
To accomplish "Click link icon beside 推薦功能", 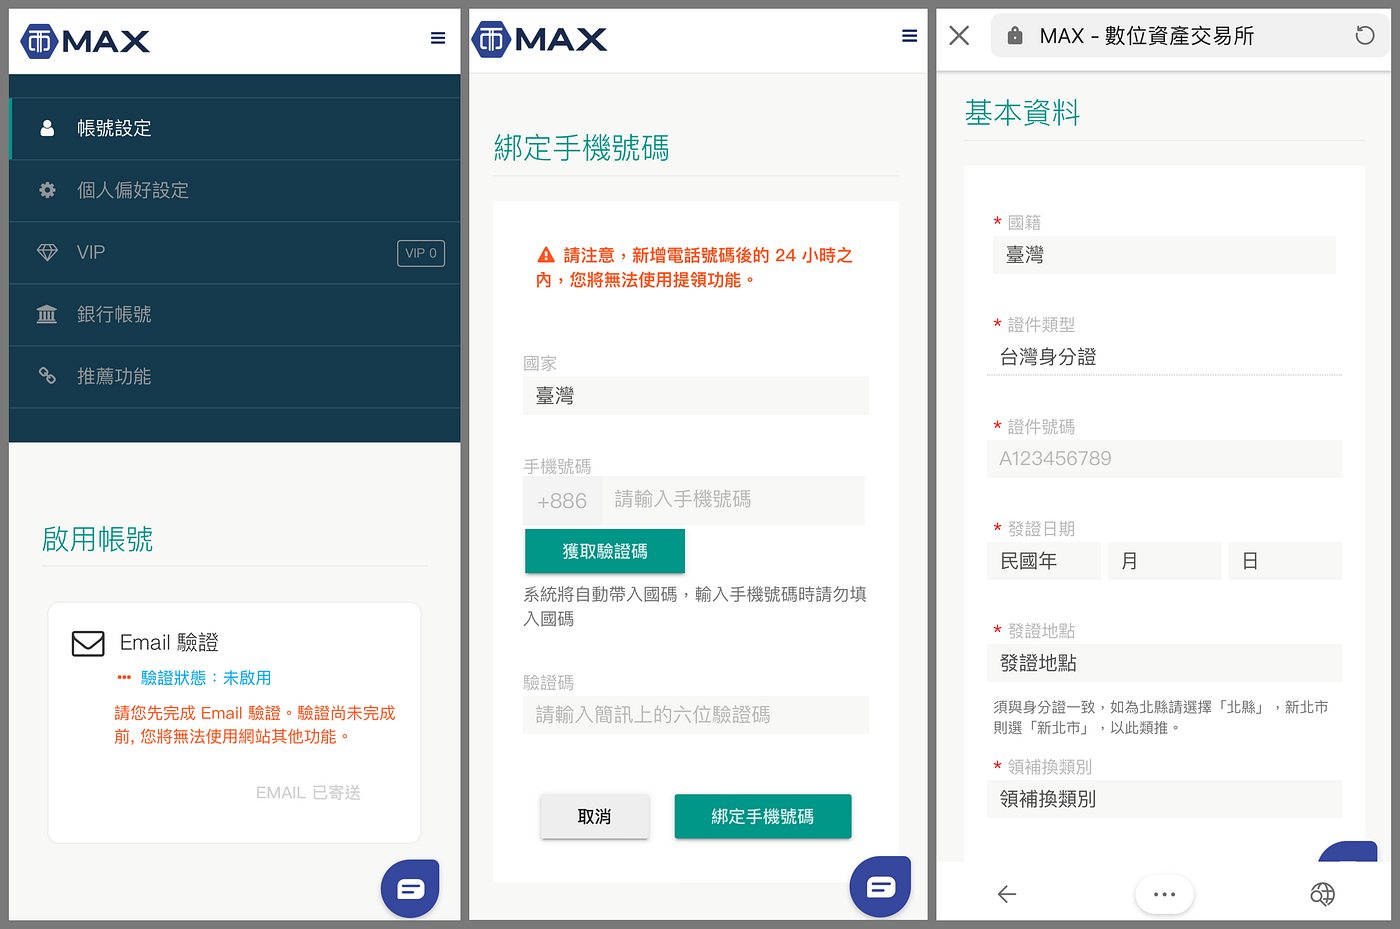I will 47,376.
